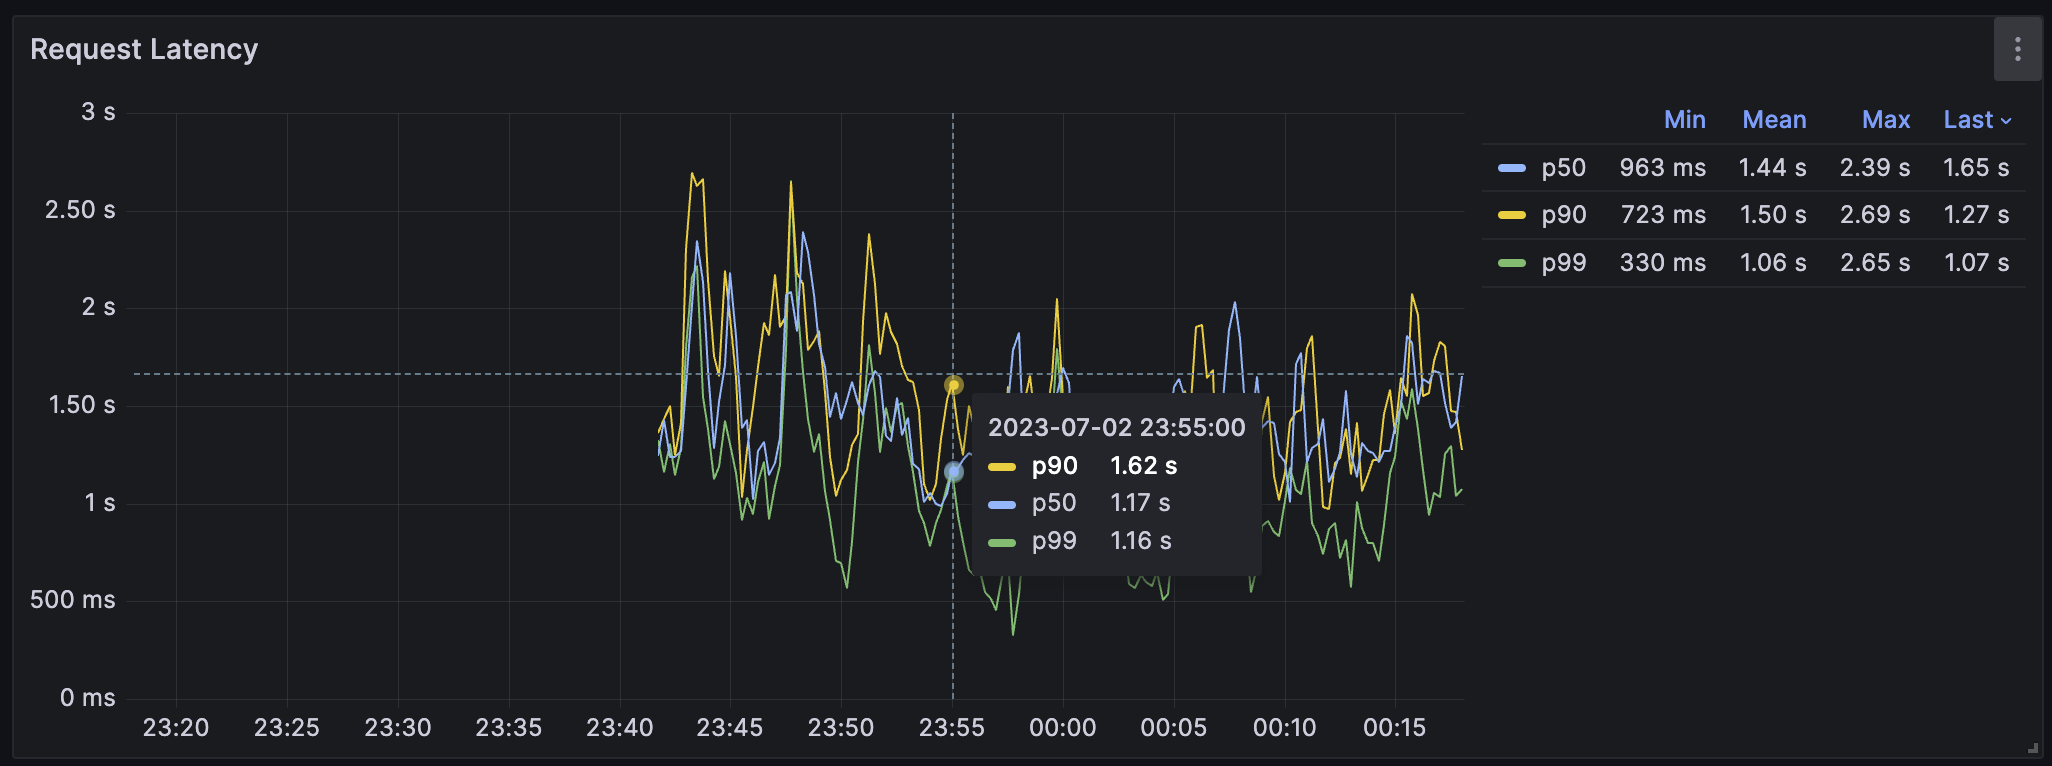Toggle p99 series visibility in legend

1563,263
